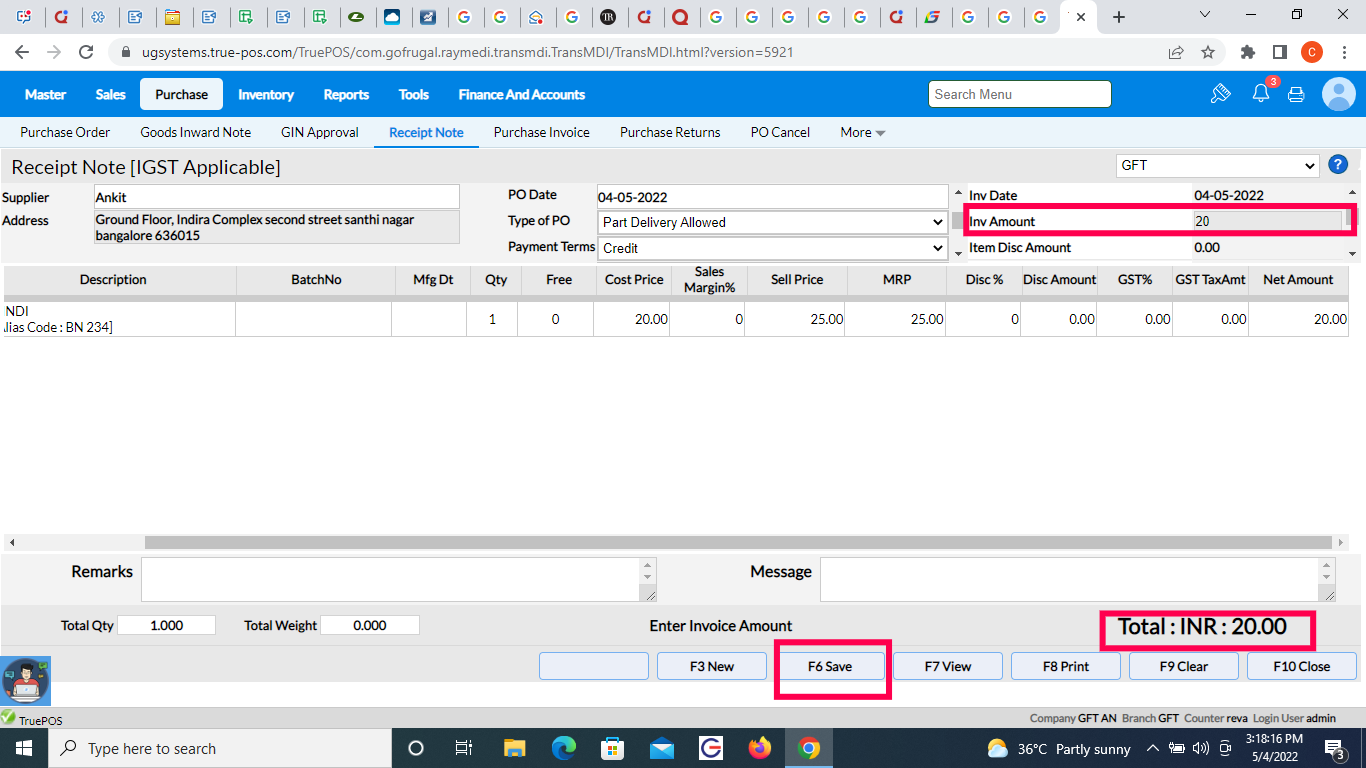Click the F9 Clear button

pos(1183,666)
